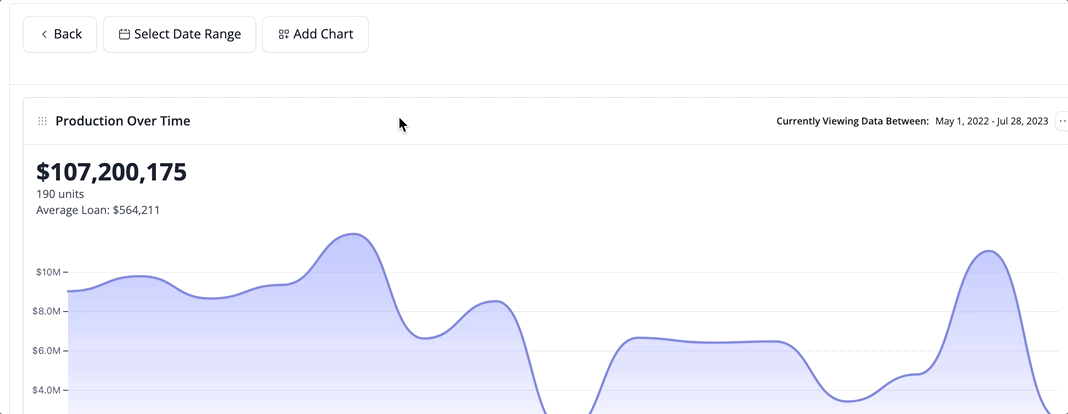The image size is (1068, 414).
Task: Click the 190 units text
Action: pyautogui.click(x=60, y=194)
